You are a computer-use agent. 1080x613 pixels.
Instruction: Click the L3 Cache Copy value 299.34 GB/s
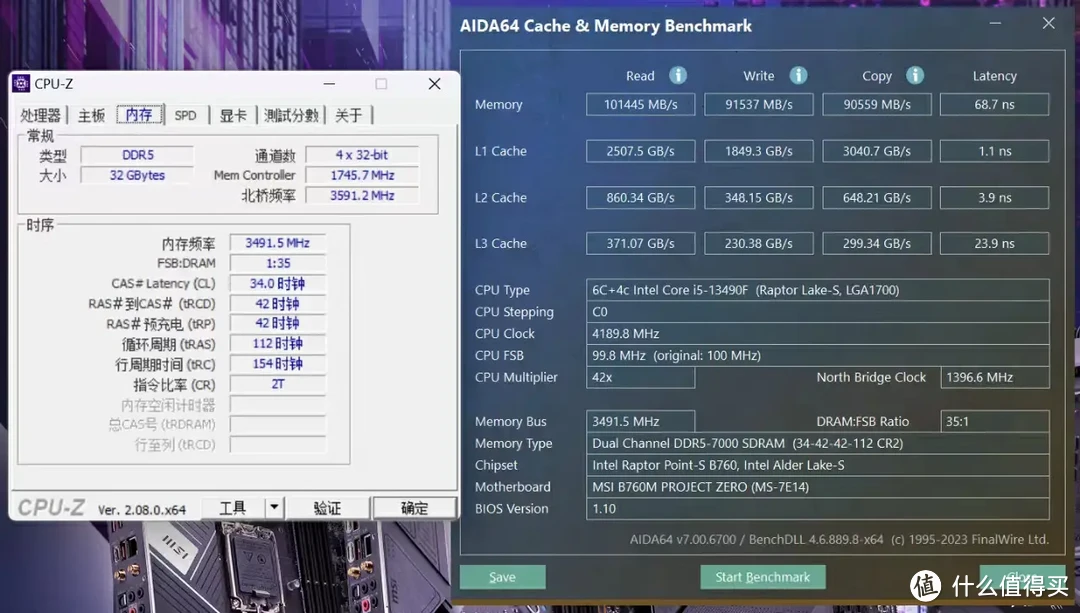tap(877, 243)
